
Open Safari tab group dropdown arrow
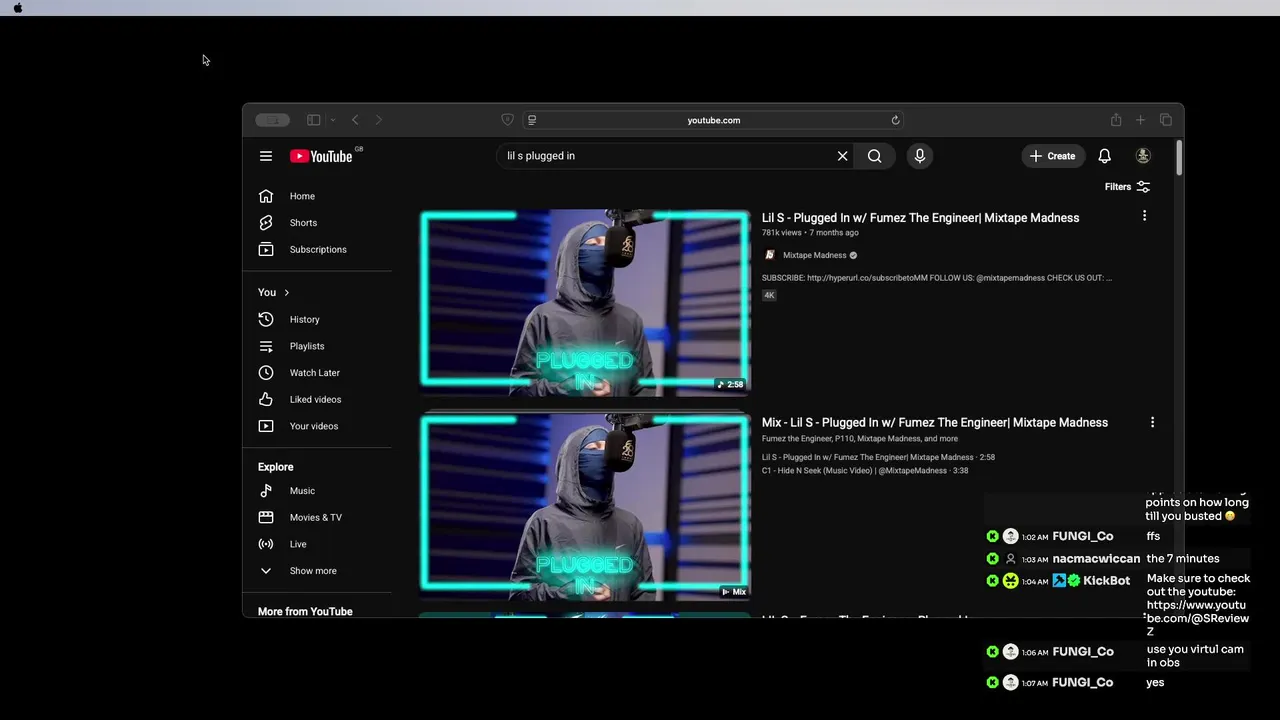332,120
